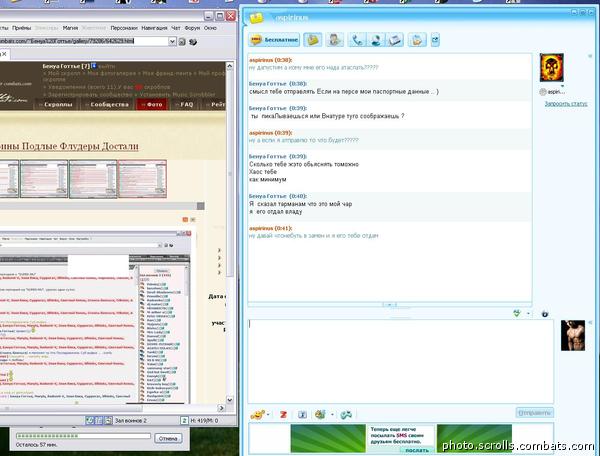Expand the browser address bar dropdown
Image resolution: width=600 pixels, height=456 pixels.
click(172, 41)
